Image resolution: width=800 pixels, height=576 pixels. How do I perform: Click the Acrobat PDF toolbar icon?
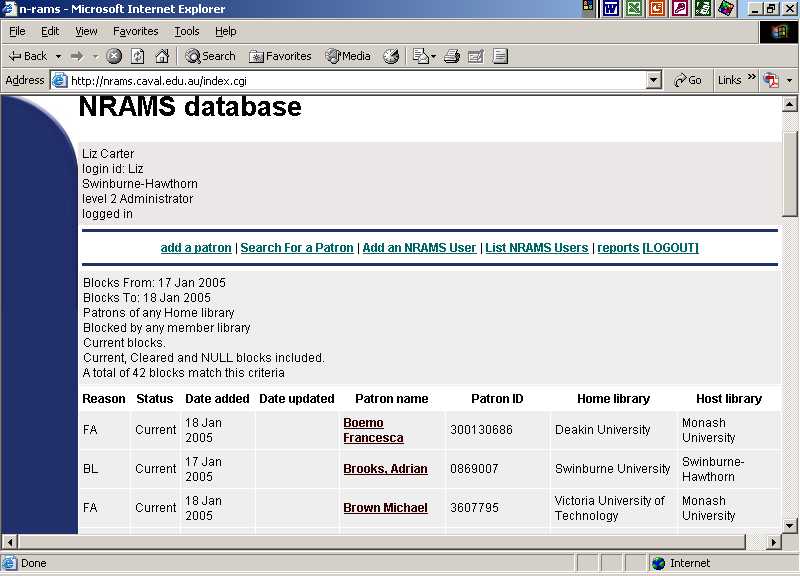click(770, 81)
